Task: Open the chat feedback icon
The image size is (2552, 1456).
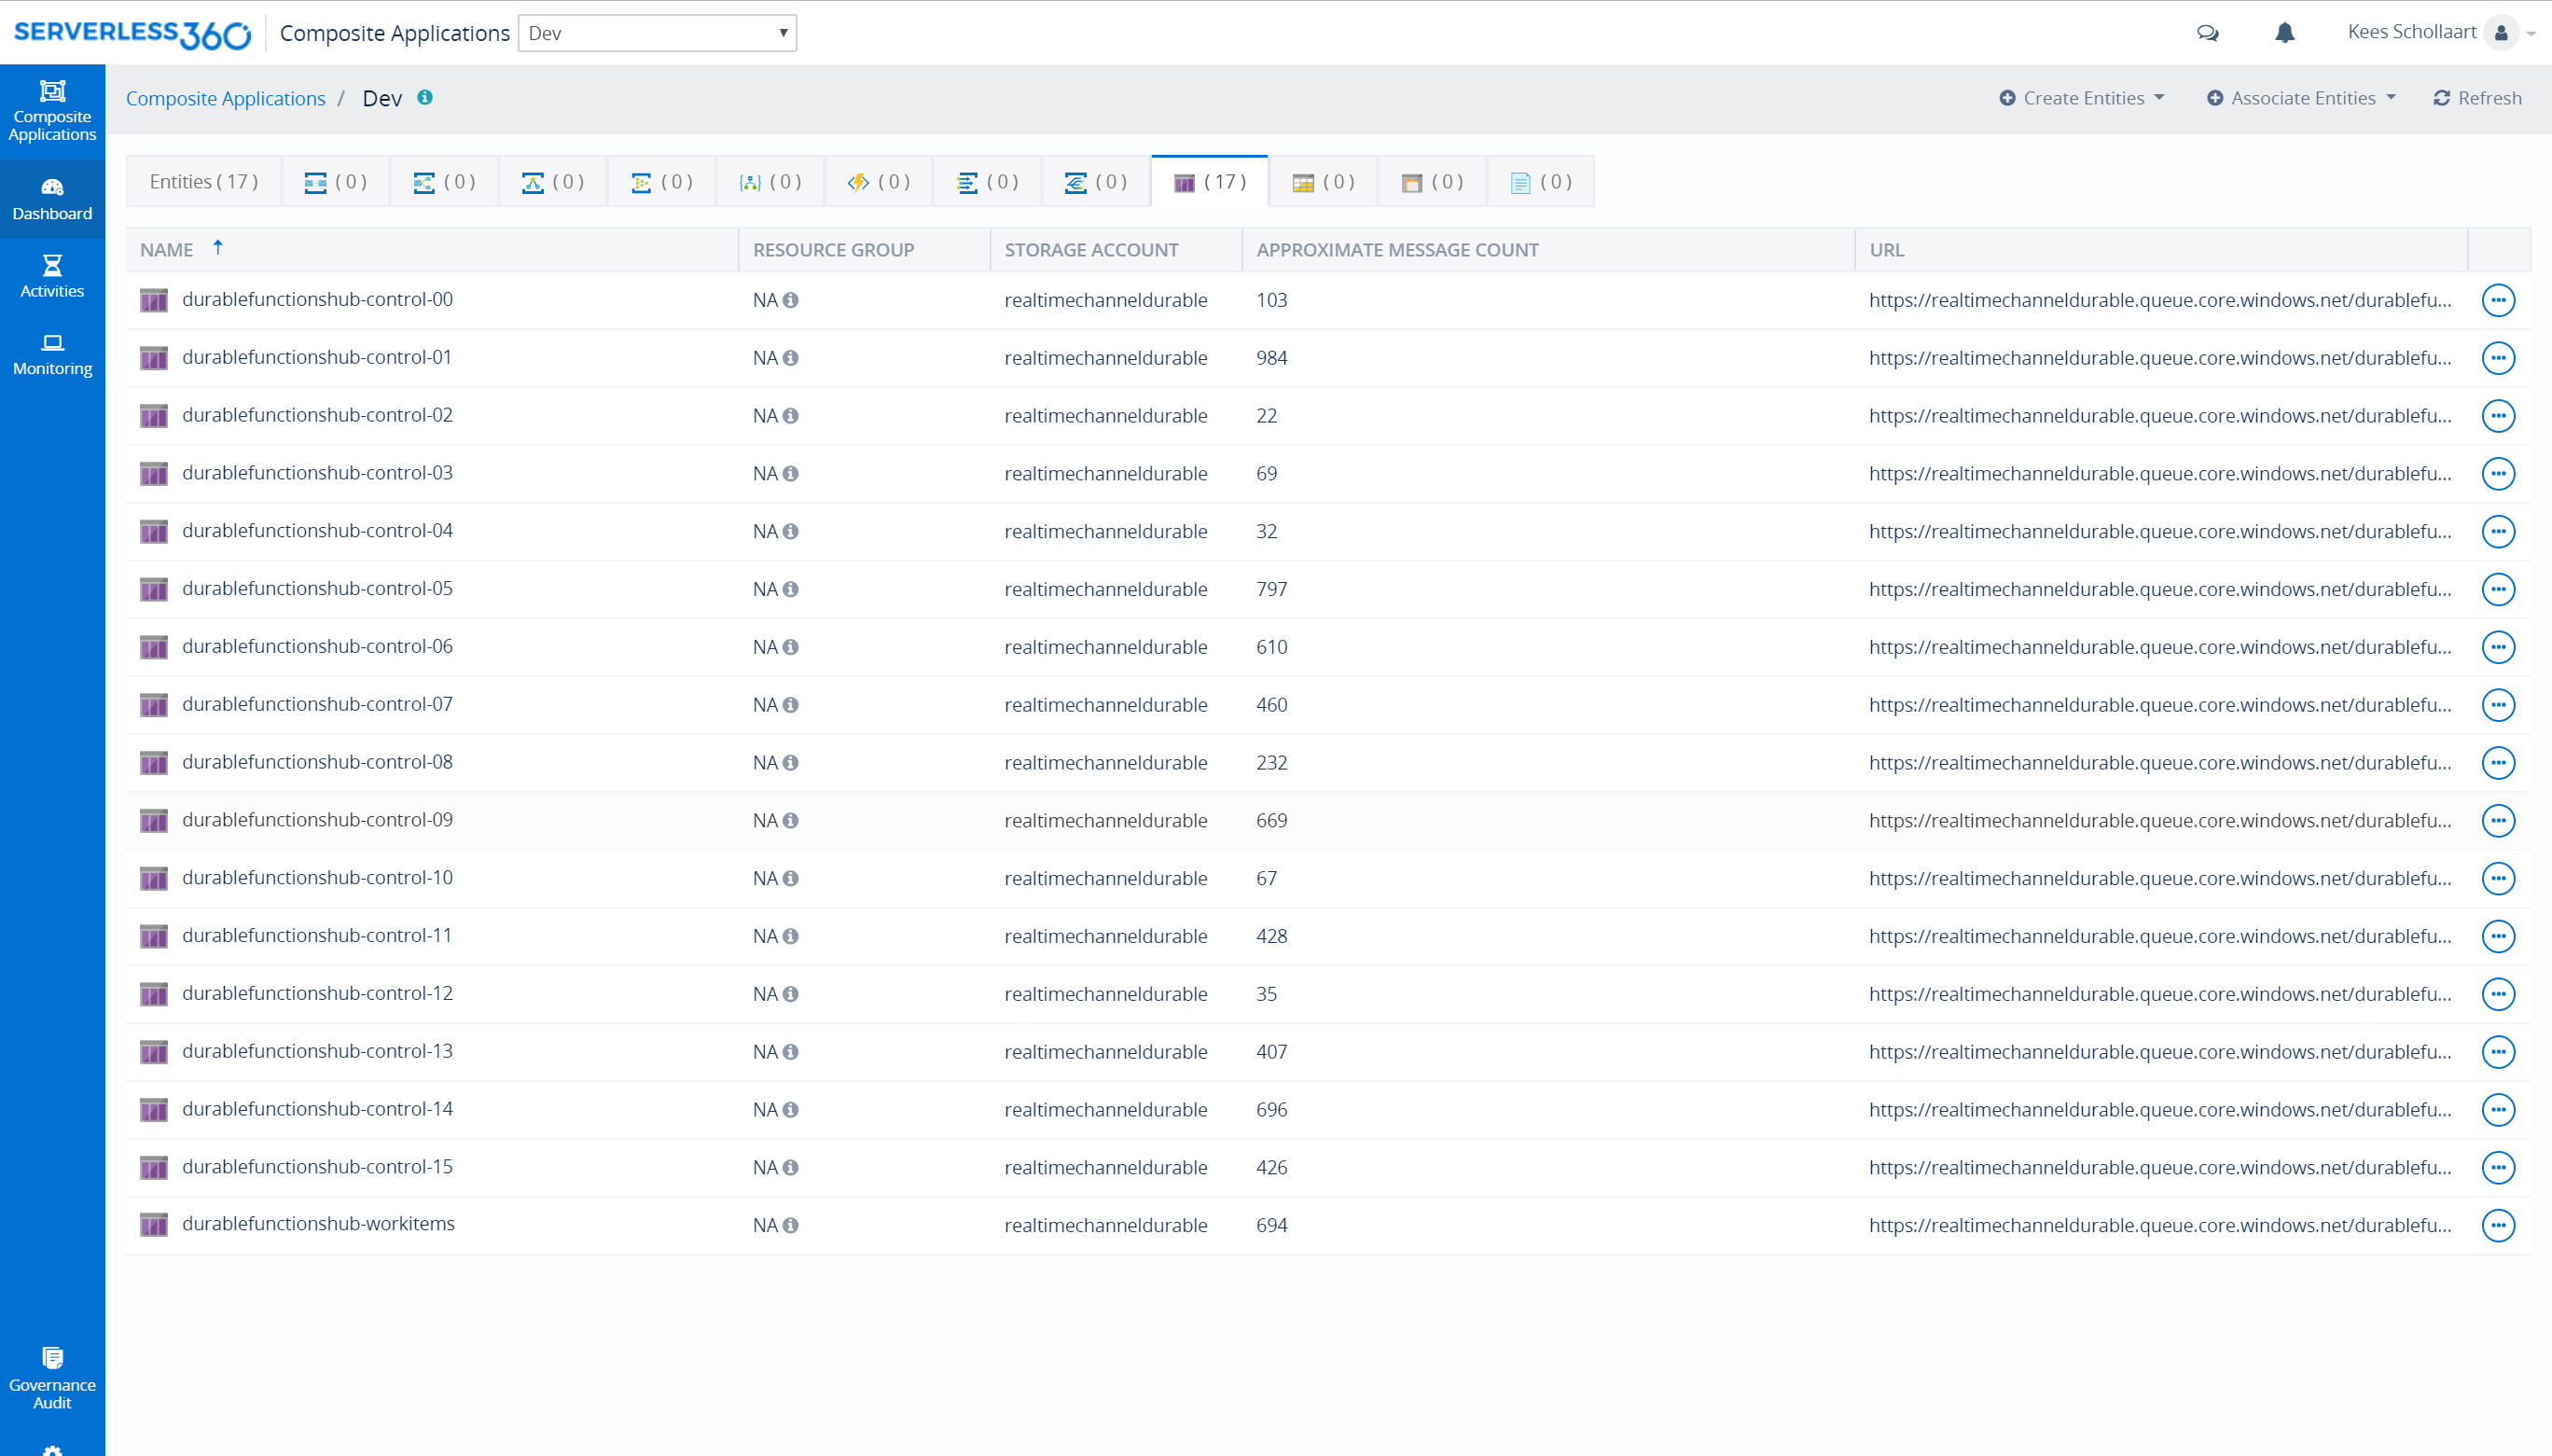Action: coord(2208,33)
